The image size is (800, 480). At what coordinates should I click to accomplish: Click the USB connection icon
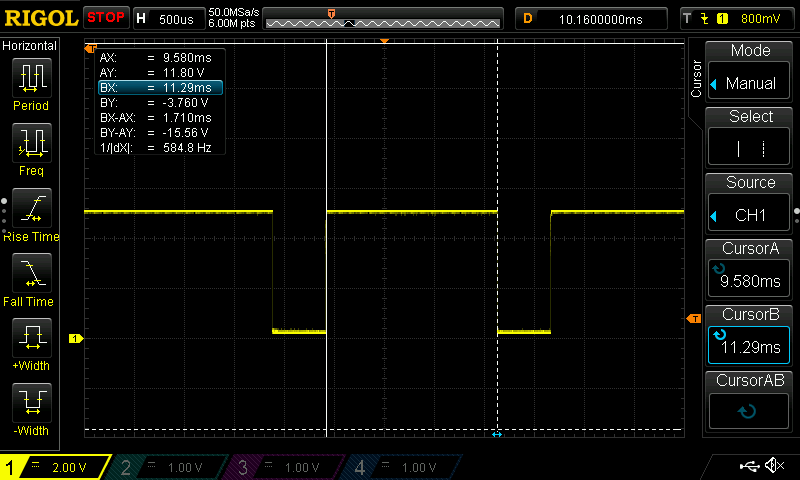pyautogui.click(x=747, y=466)
